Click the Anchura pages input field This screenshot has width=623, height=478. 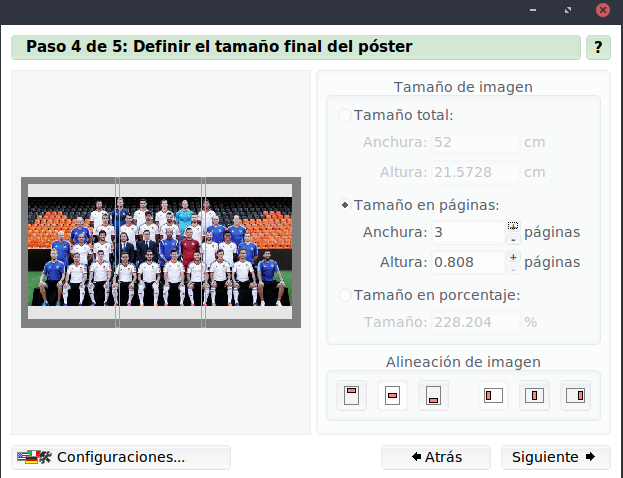coord(467,232)
